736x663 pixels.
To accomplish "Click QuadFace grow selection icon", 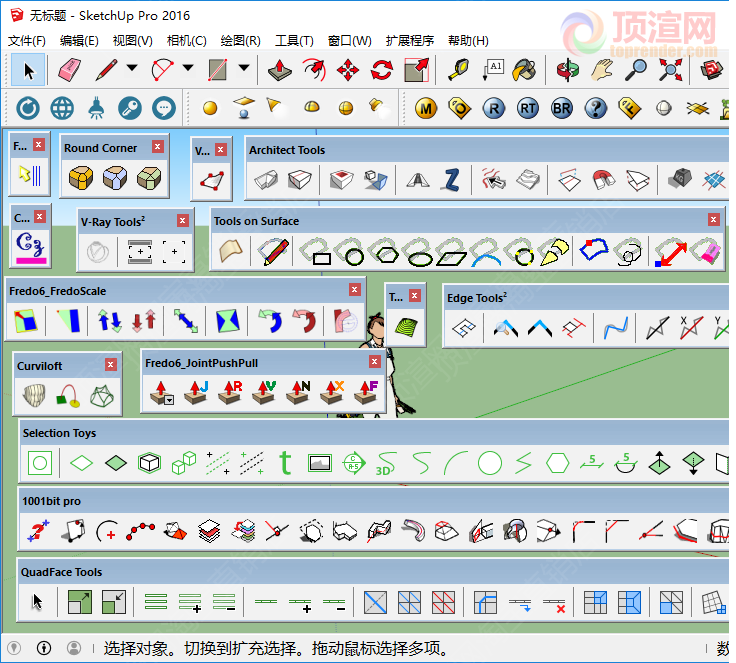I will [x=80, y=601].
